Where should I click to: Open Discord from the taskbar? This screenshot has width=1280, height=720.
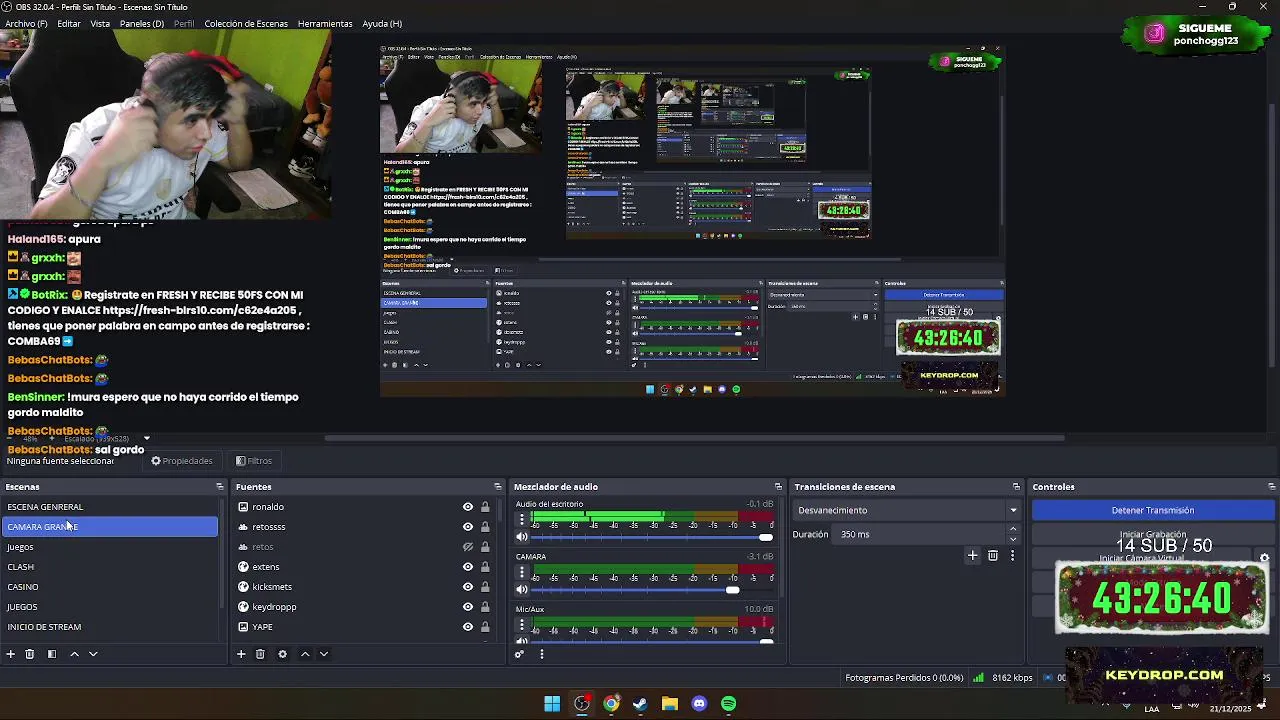(x=699, y=704)
